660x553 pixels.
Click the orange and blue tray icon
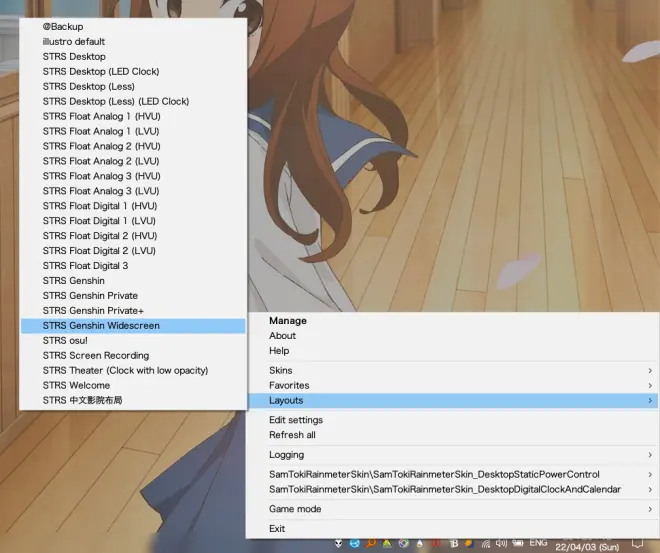pyautogui.click(x=469, y=544)
